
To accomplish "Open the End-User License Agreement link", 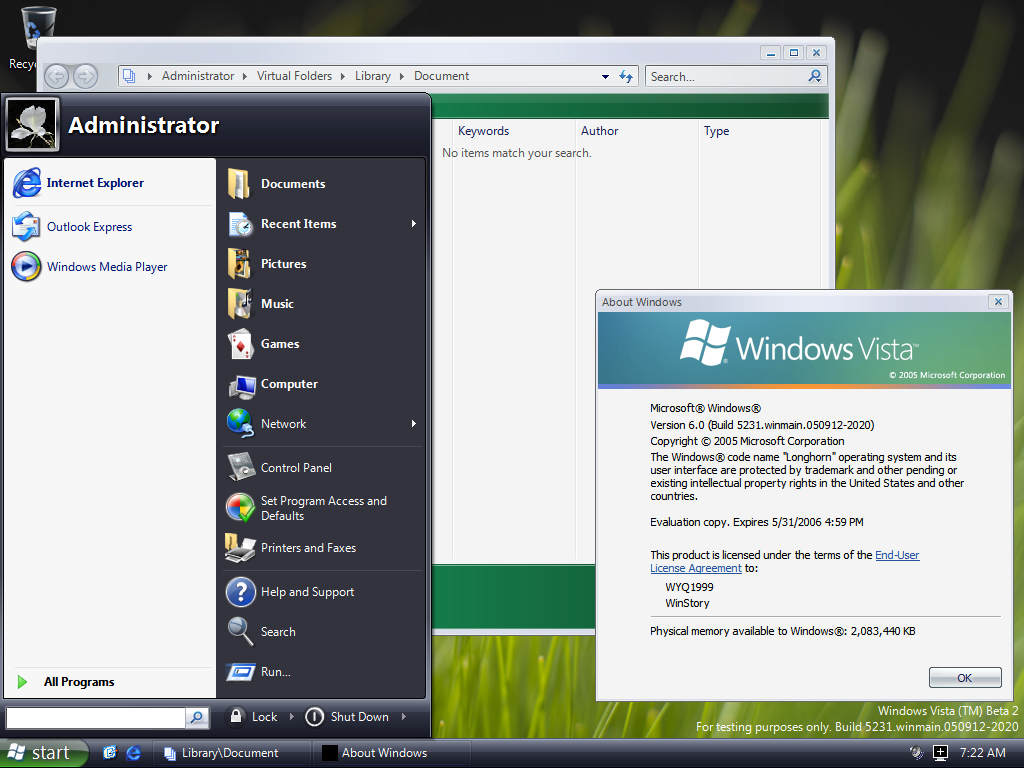I will (x=896, y=555).
